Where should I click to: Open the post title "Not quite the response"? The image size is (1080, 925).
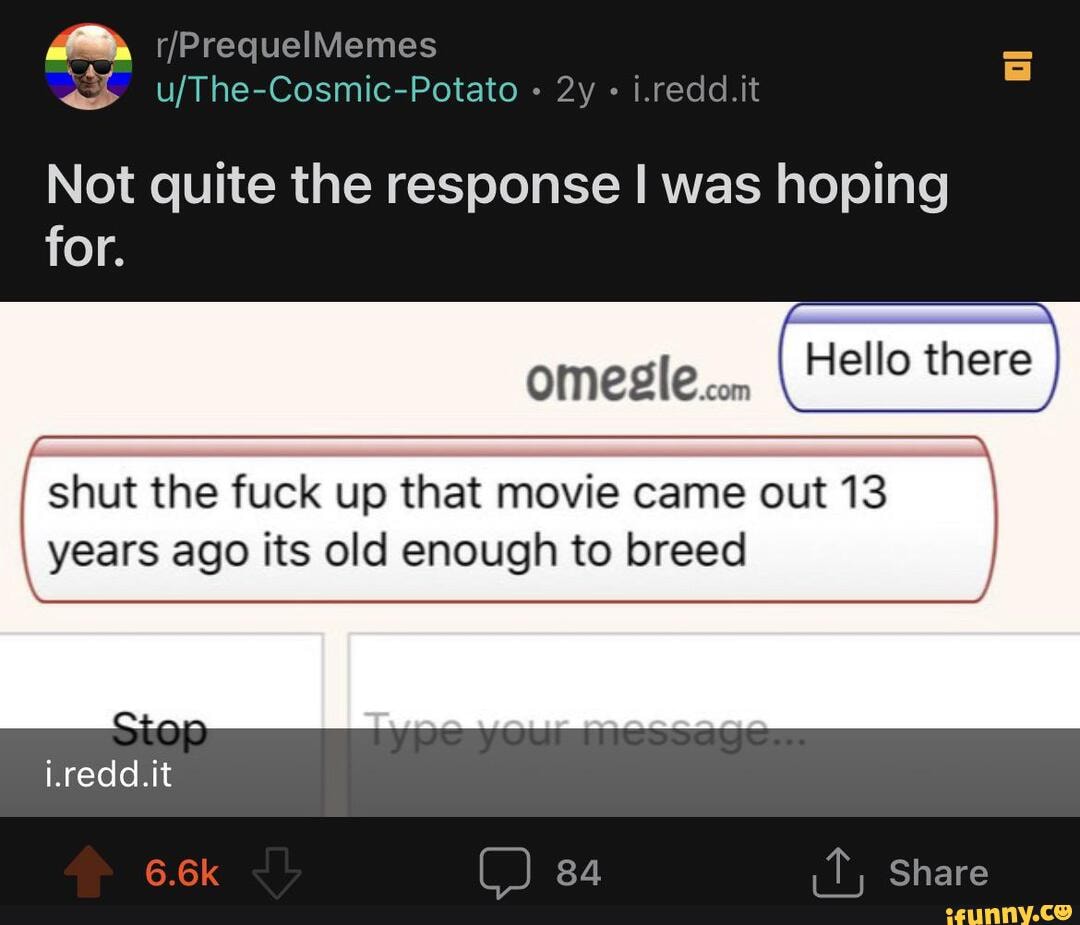click(x=497, y=214)
